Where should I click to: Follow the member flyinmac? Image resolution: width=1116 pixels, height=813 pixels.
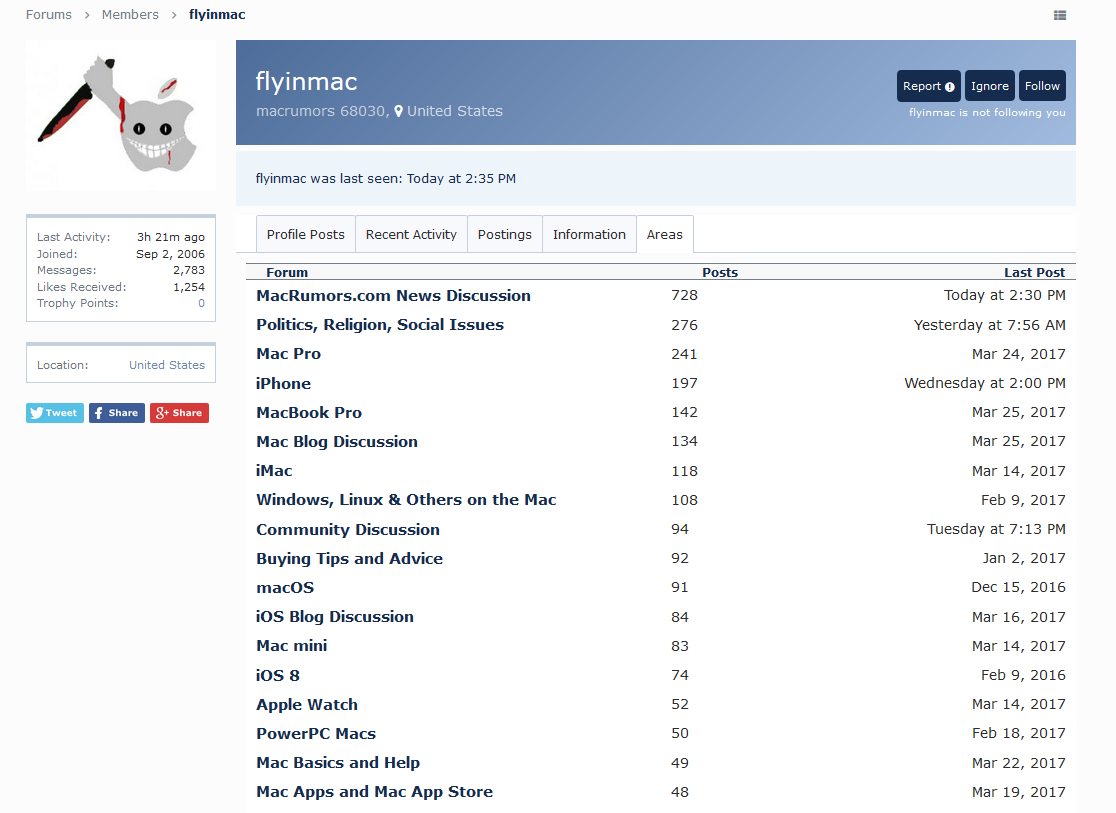[1042, 86]
